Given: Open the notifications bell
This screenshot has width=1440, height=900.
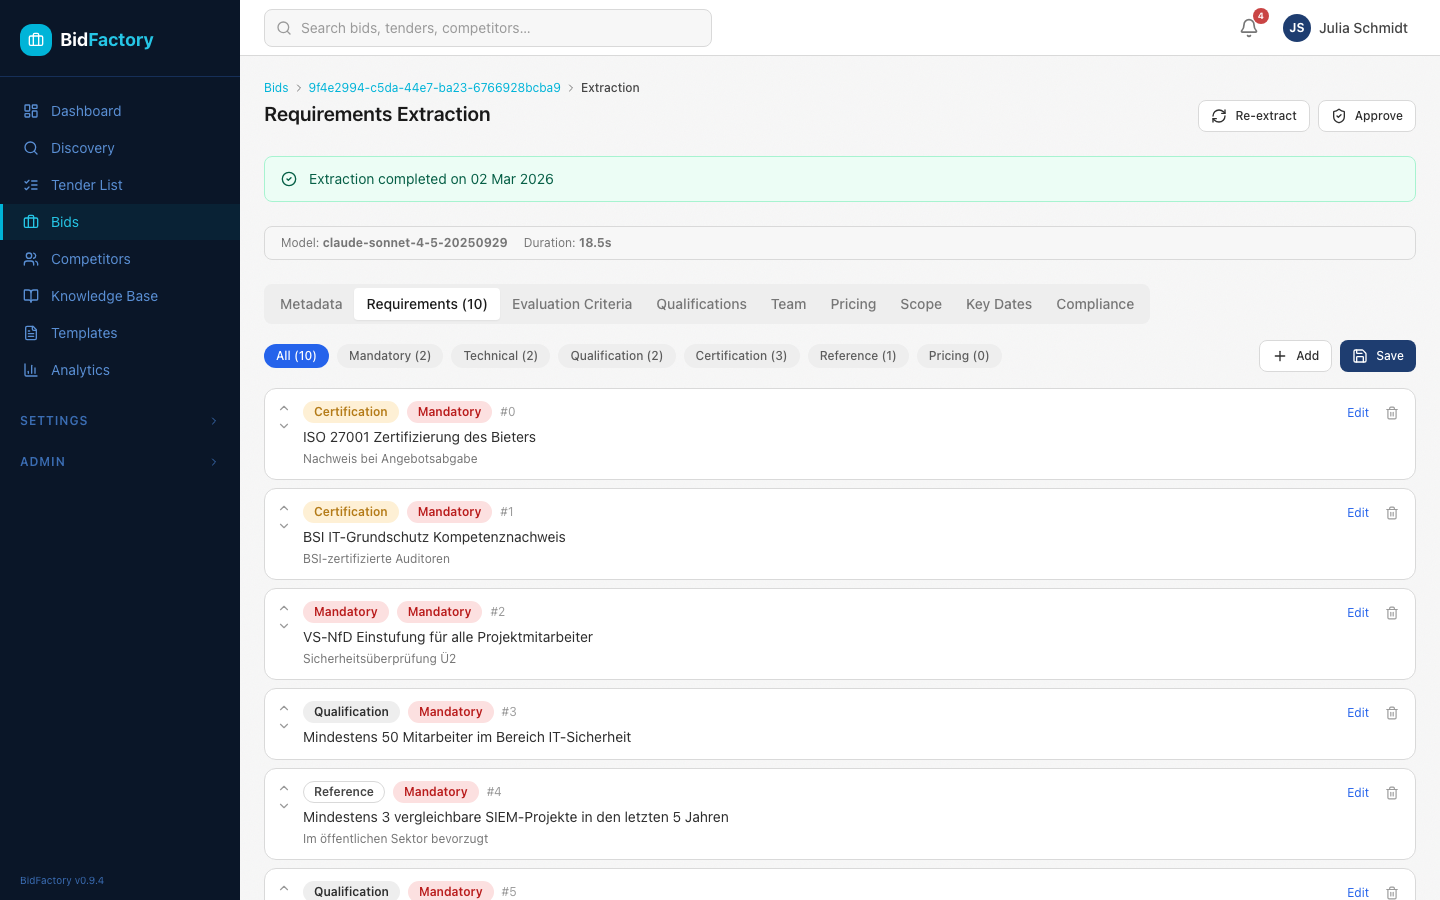Looking at the screenshot, I should (1249, 28).
